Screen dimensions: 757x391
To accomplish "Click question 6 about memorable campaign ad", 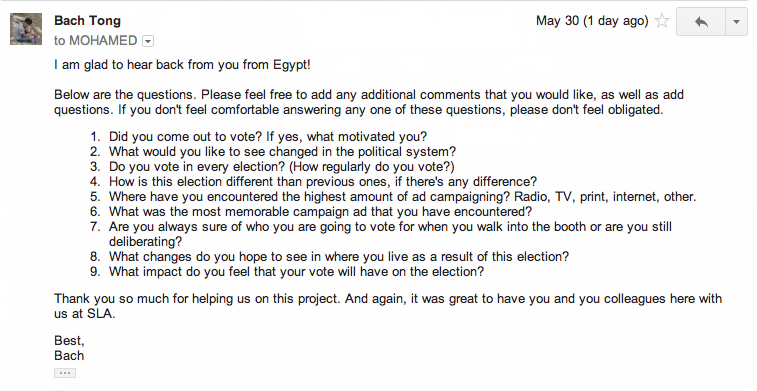I will tap(320, 211).
